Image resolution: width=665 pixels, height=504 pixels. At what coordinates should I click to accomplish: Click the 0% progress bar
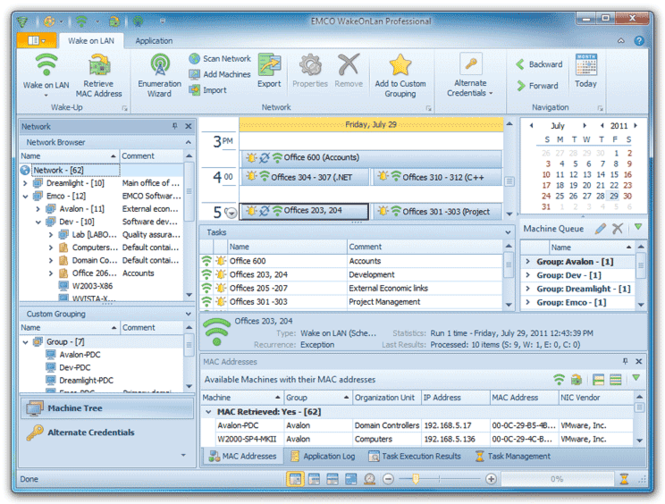pyautogui.click(x=557, y=479)
